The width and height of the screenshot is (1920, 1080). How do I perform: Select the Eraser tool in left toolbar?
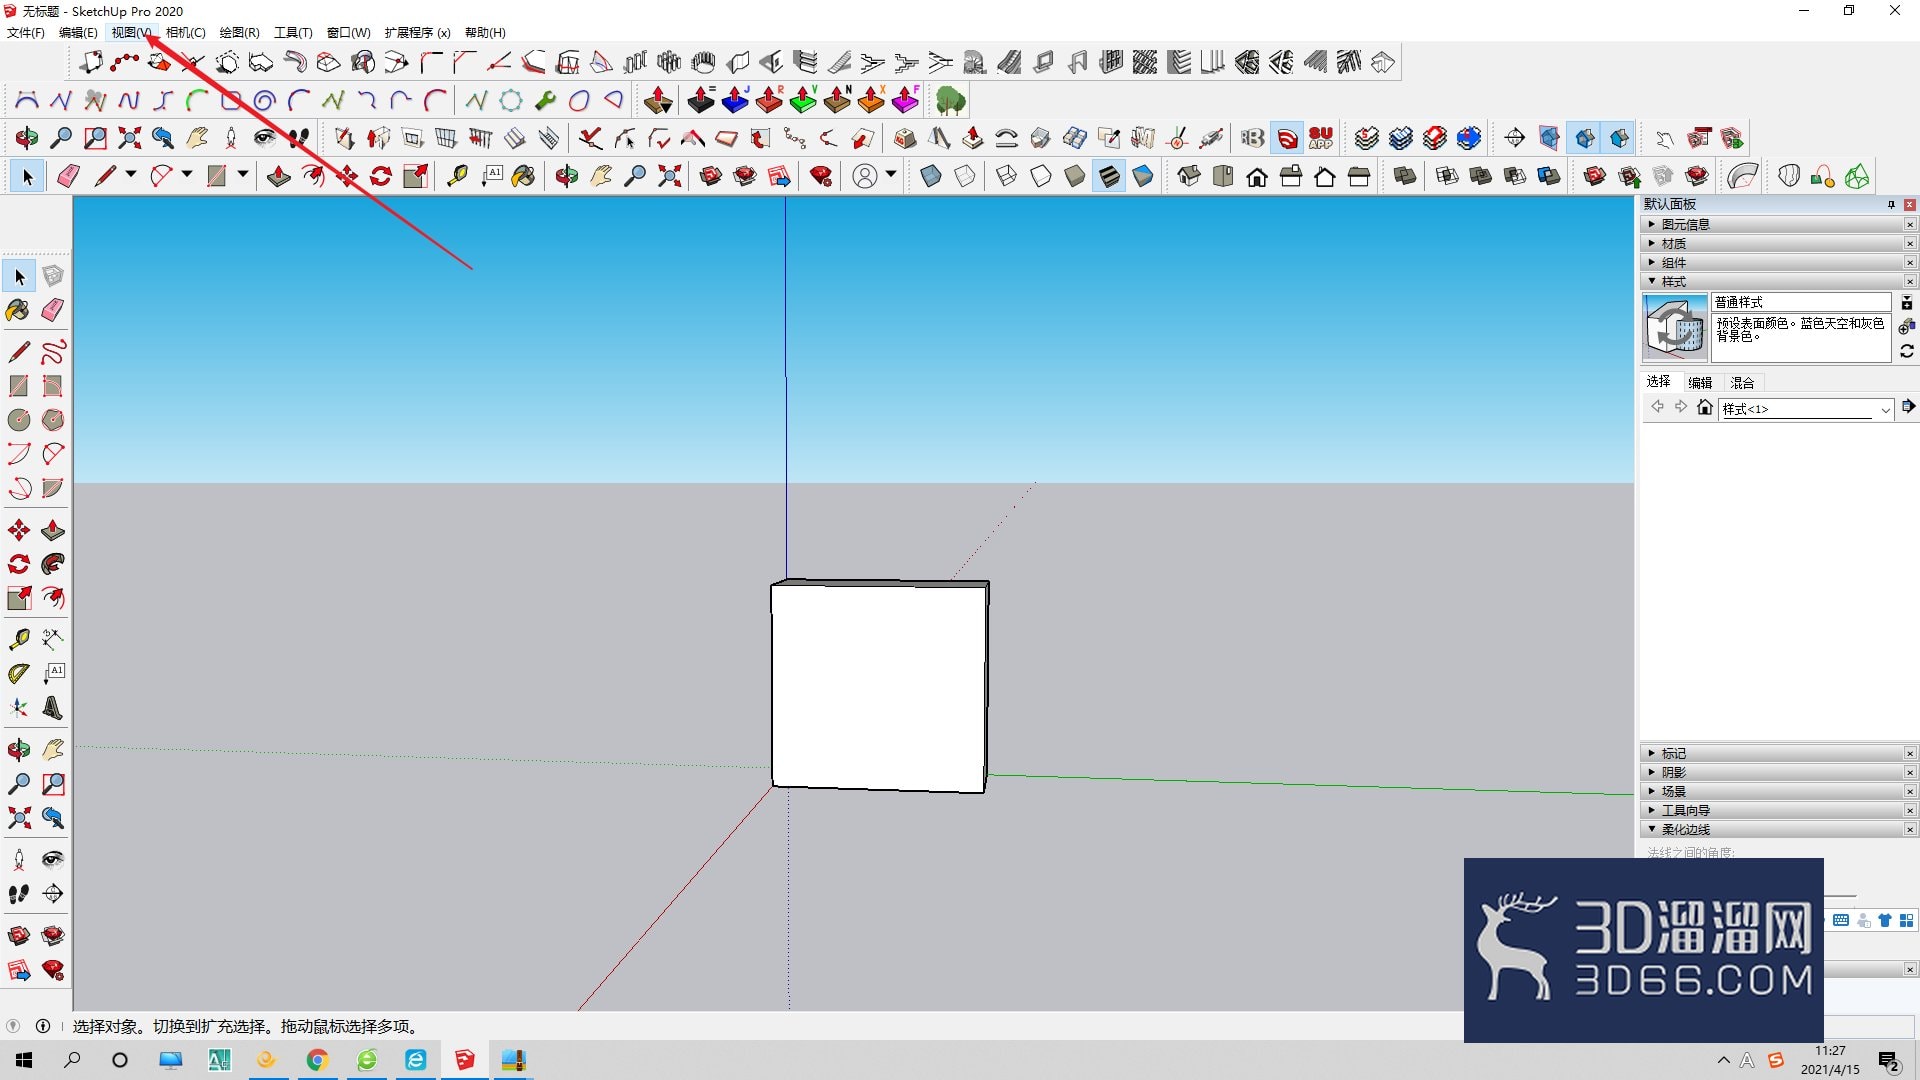53,310
